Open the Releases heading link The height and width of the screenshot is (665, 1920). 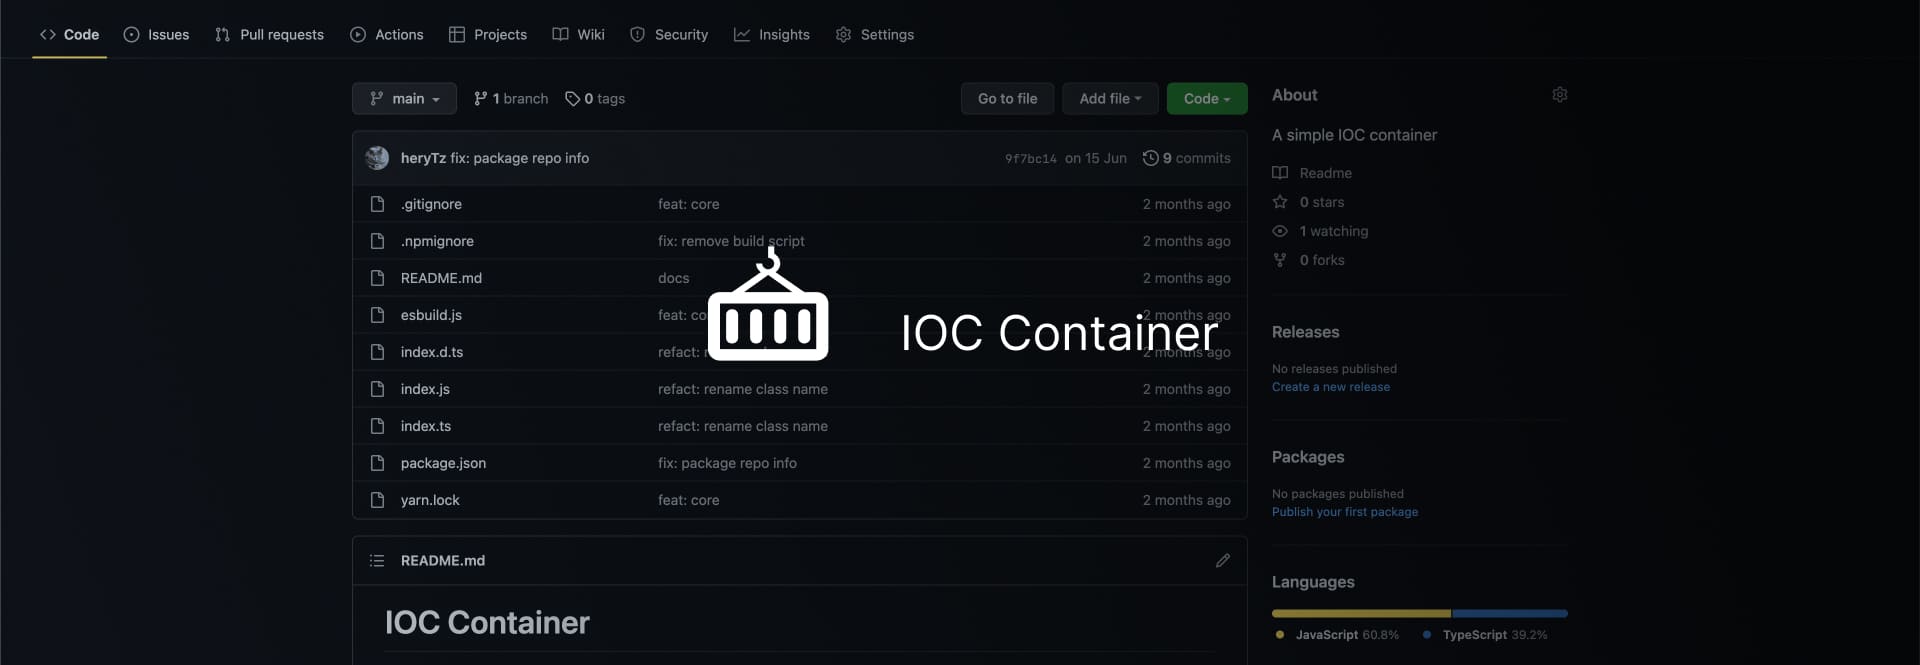(1305, 332)
